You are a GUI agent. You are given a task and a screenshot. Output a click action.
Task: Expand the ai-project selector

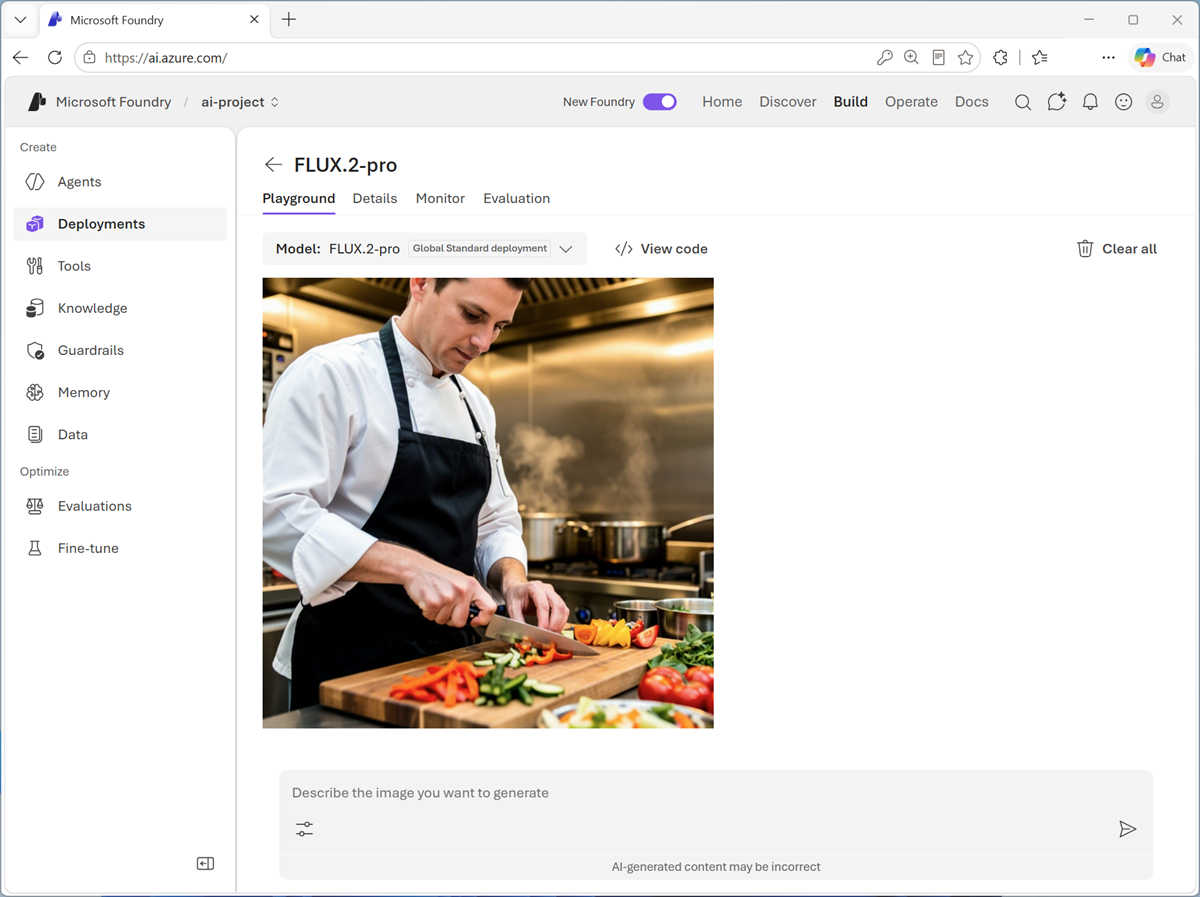tap(240, 102)
